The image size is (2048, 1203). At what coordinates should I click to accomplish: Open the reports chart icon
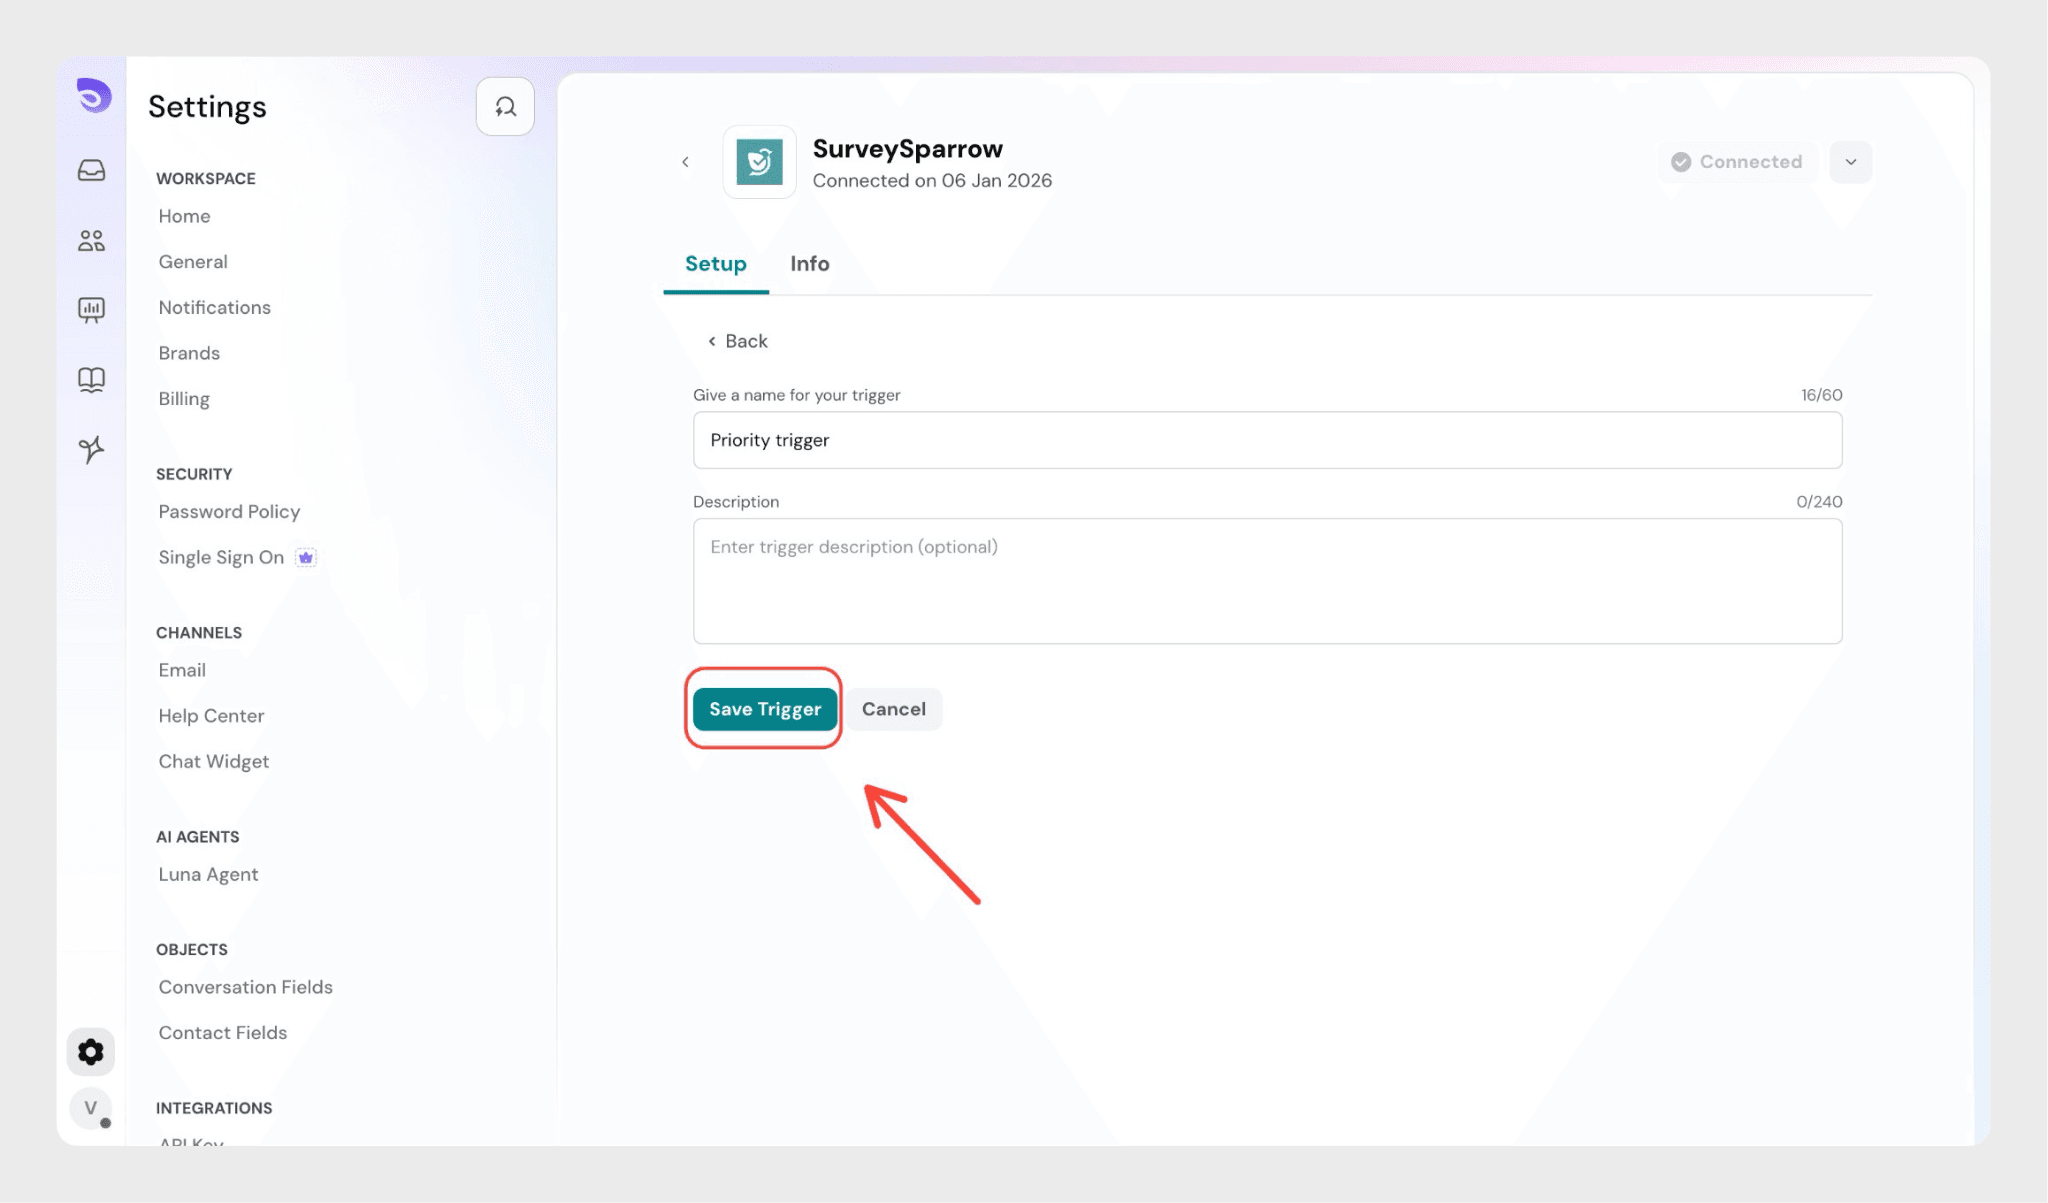[x=91, y=310]
